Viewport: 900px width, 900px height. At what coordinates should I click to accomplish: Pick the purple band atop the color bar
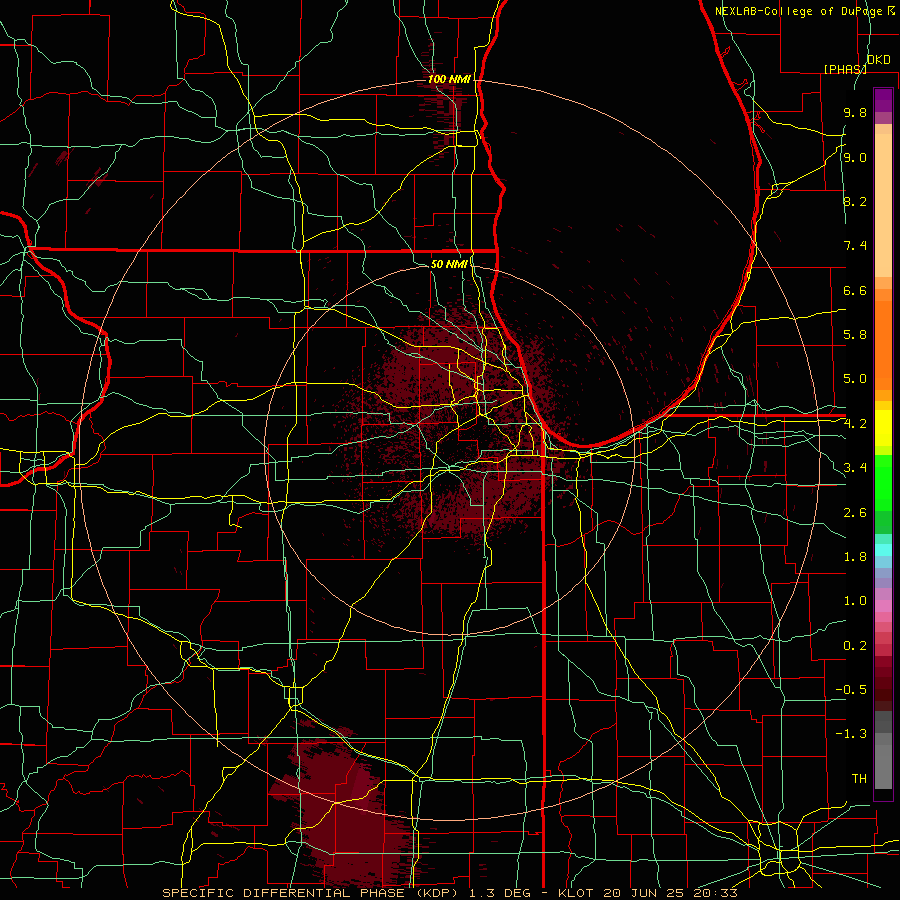click(883, 100)
